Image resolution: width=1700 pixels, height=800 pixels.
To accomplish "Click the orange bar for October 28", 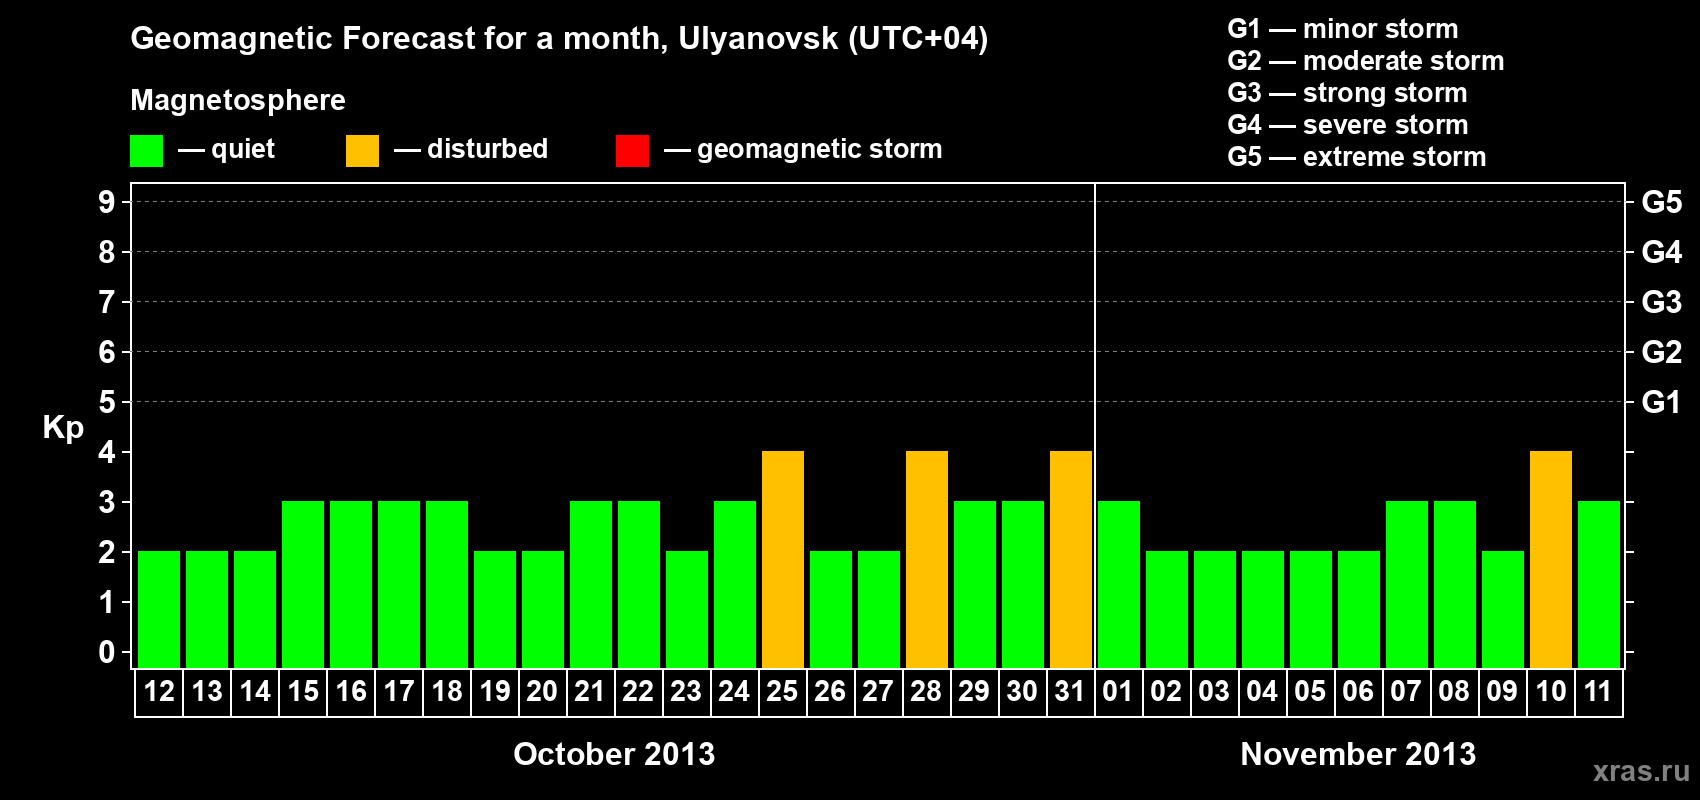I will pyautogui.click(x=927, y=559).
